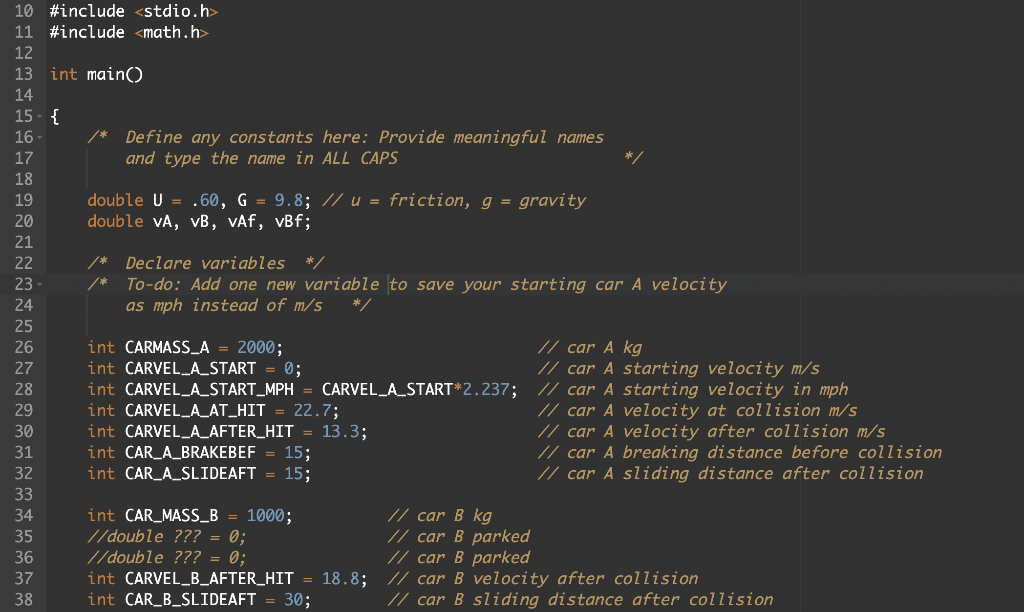Click the main function name
The width and height of the screenshot is (1024, 612).
click(x=105, y=74)
